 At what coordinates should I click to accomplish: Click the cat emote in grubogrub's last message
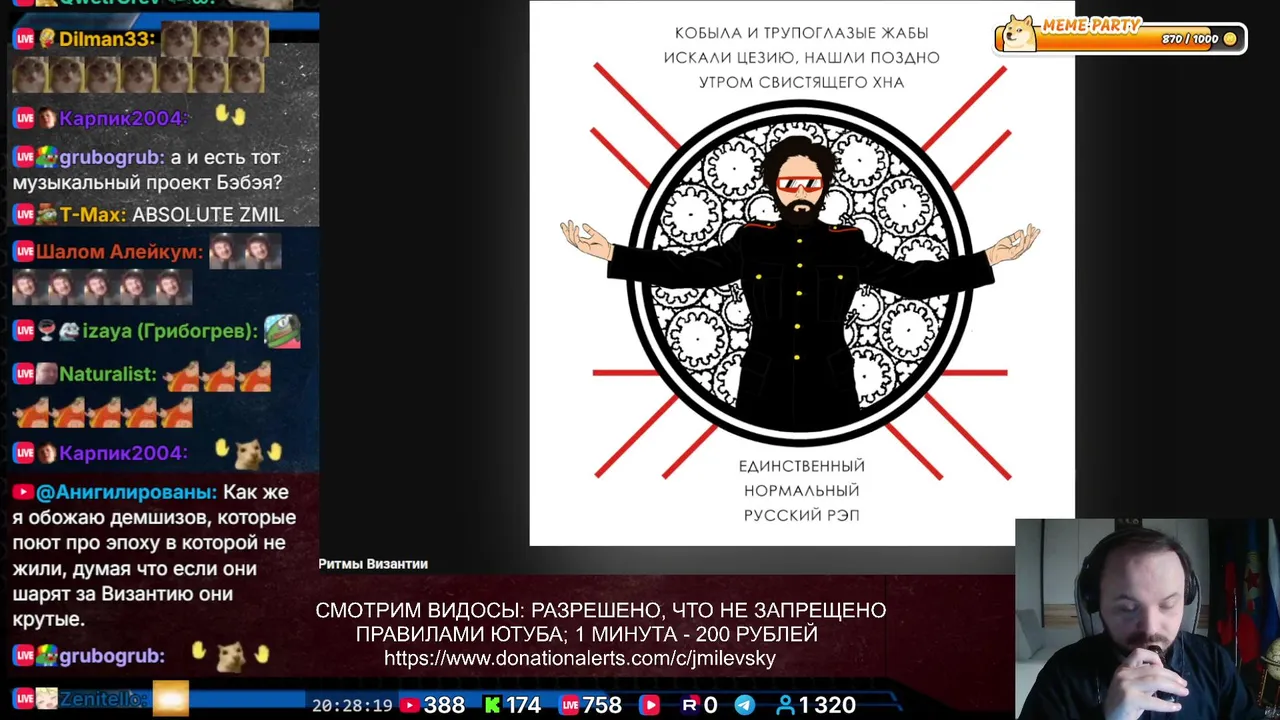(x=230, y=656)
